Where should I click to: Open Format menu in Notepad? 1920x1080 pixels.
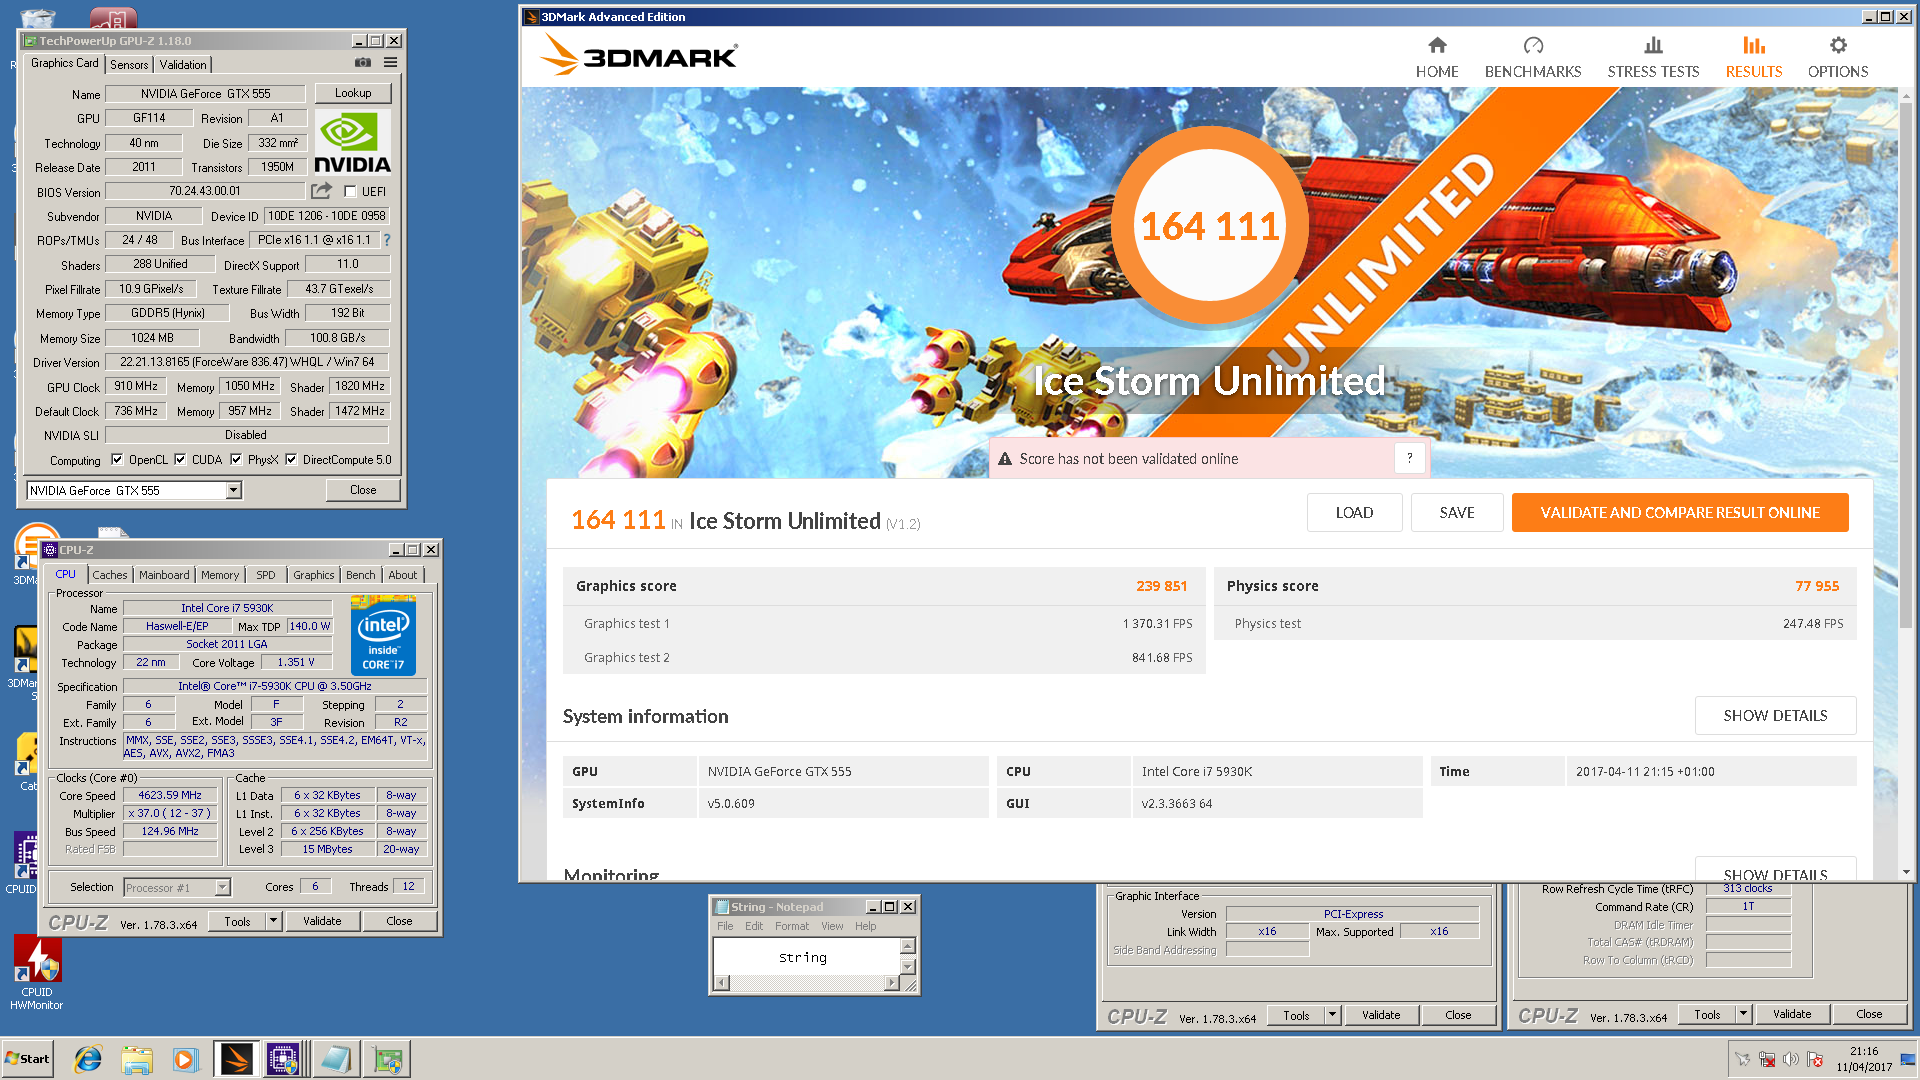pos(792,926)
